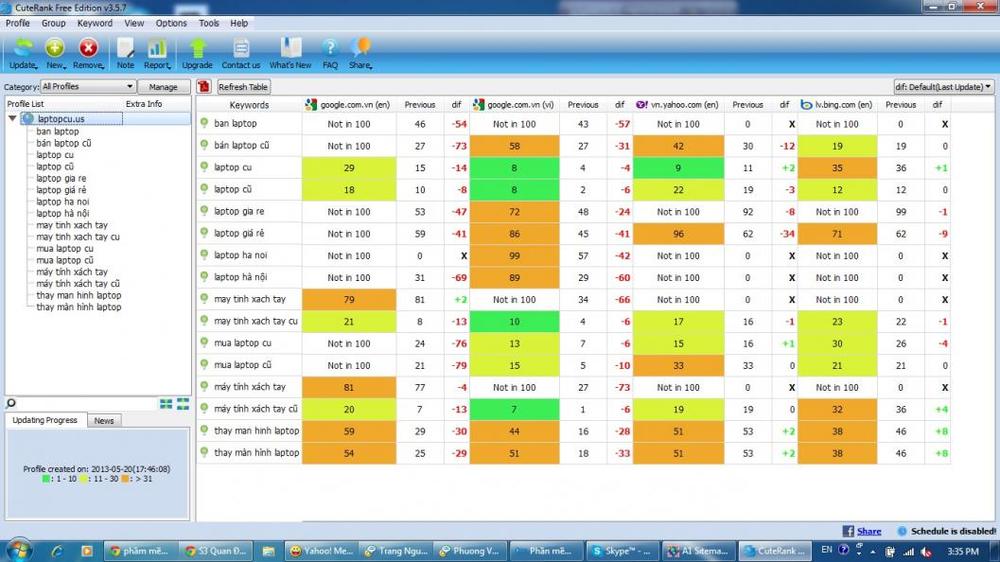Click the pin icon beside 'ban laptop'

coord(204,122)
